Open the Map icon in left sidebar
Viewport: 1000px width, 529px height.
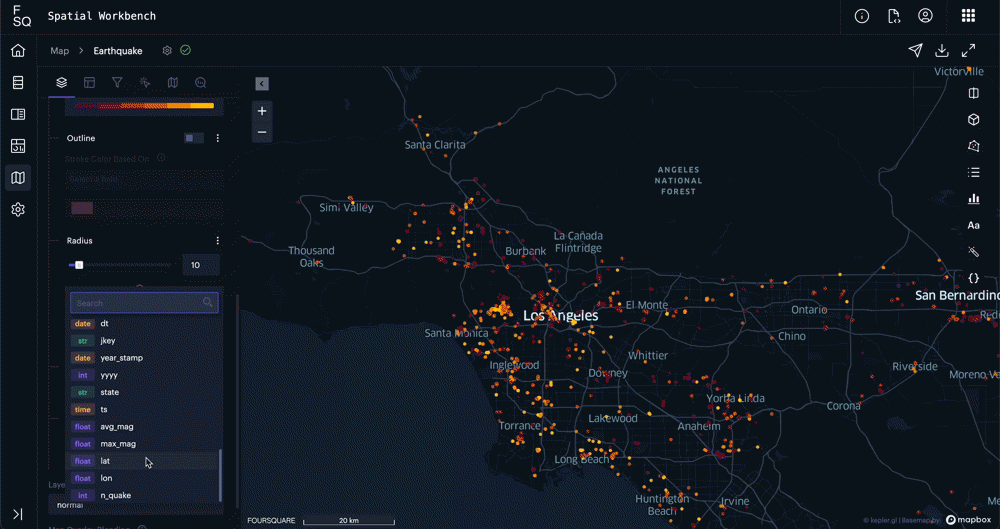(x=18, y=177)
